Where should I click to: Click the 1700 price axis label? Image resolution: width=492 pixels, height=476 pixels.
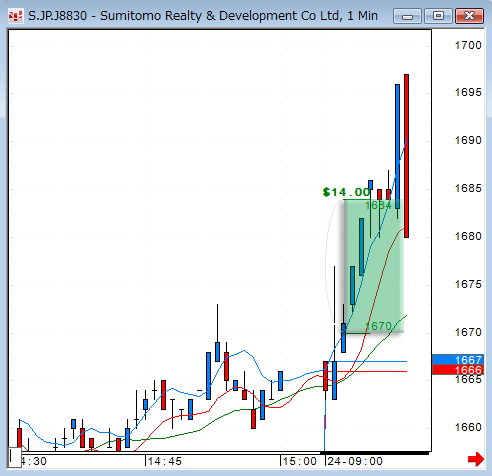[468, 45]
